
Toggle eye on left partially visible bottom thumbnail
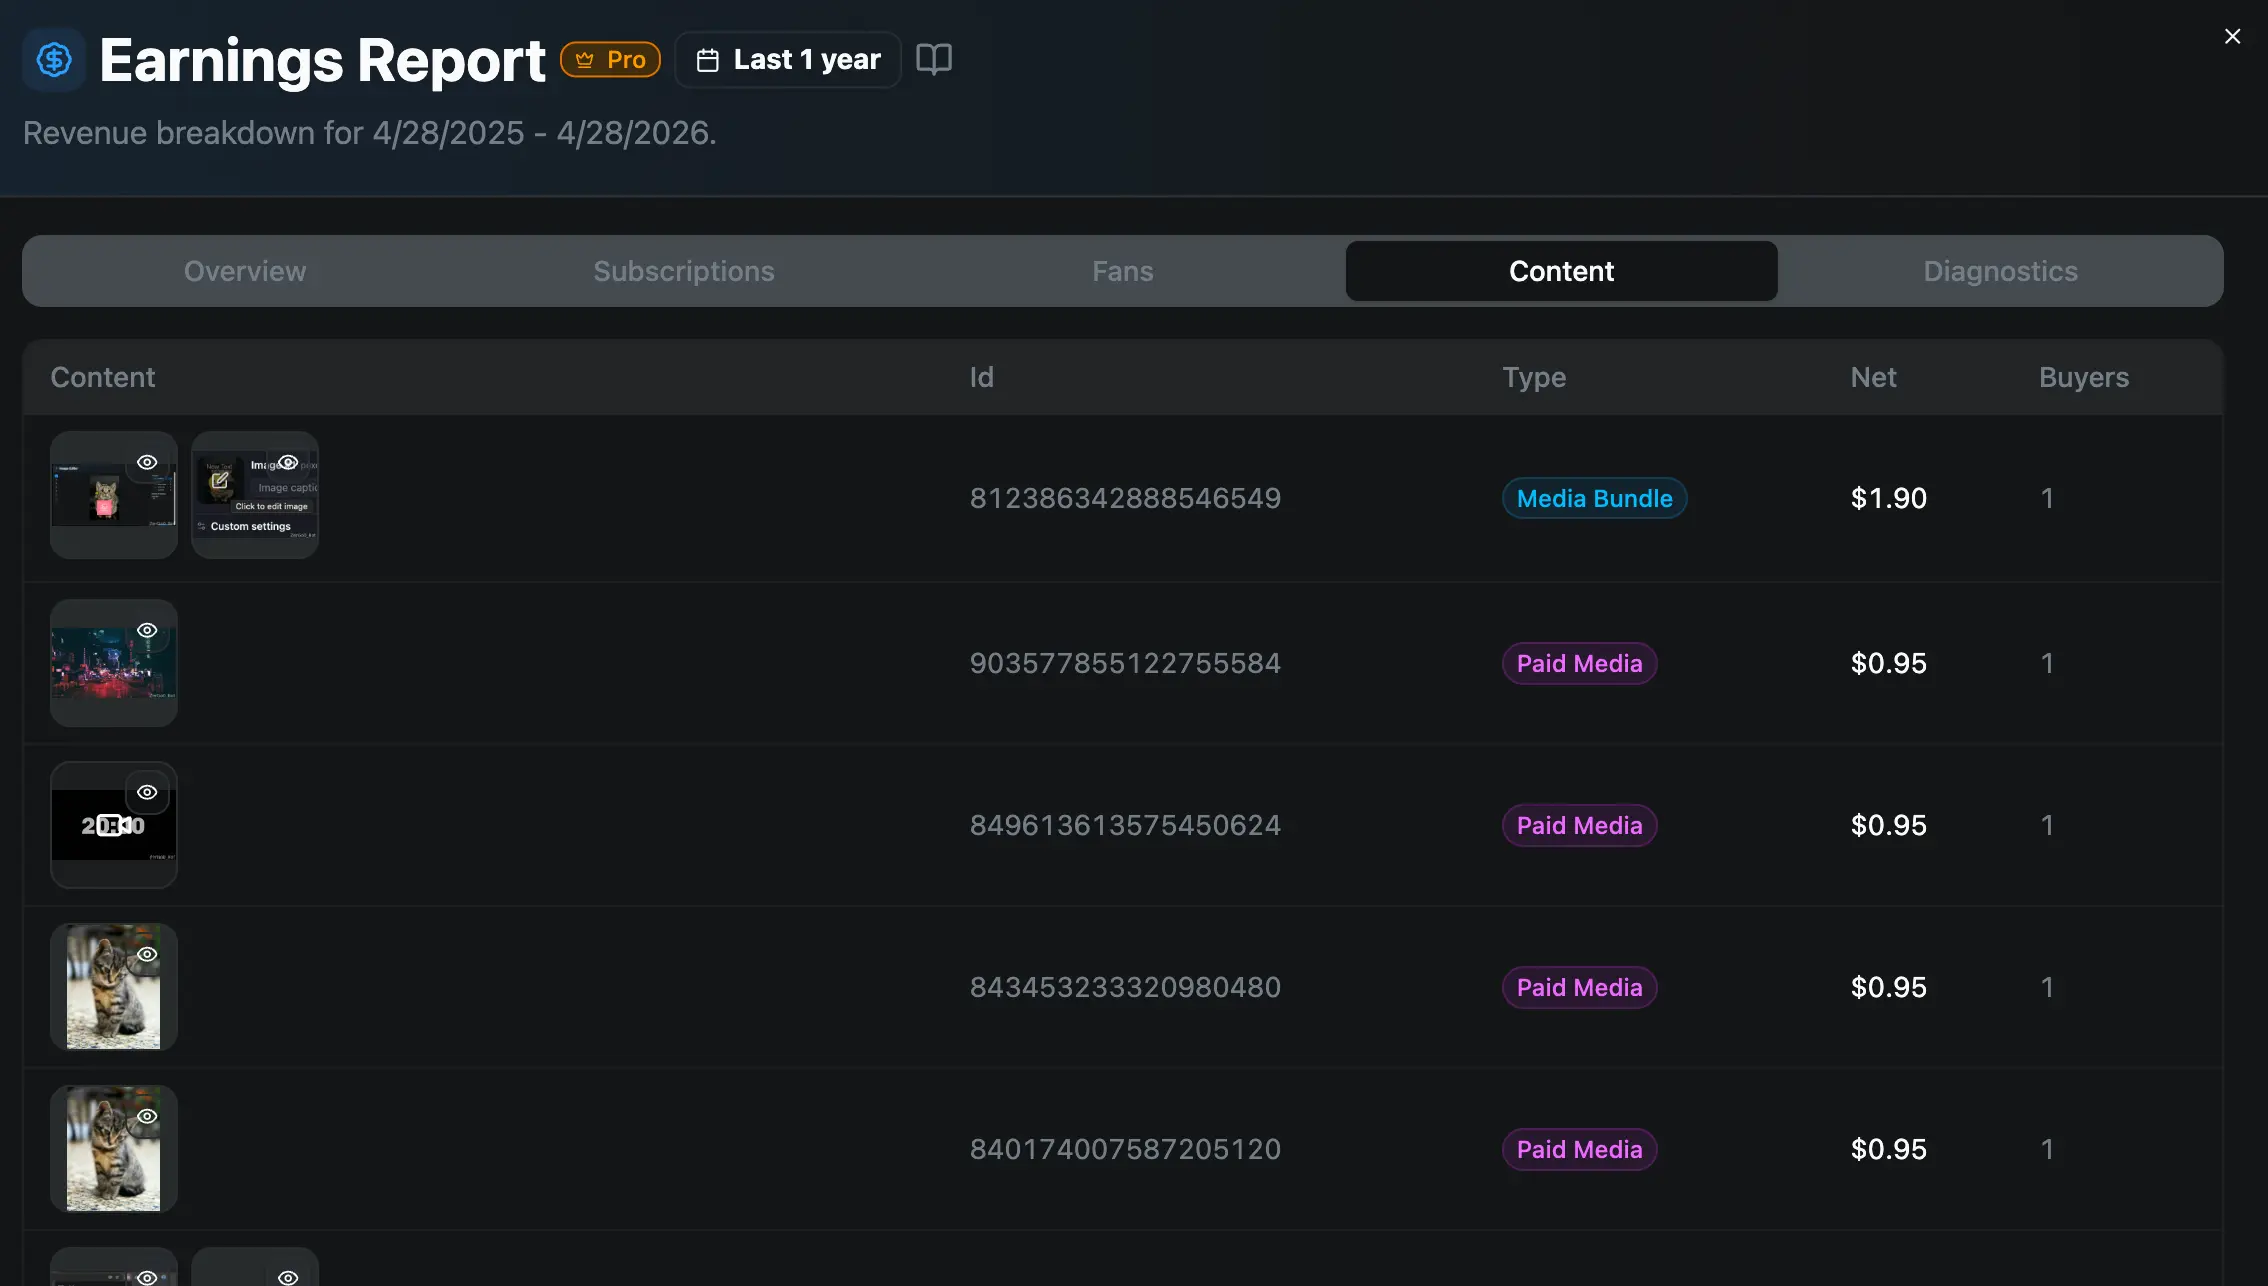(147, 1277)
